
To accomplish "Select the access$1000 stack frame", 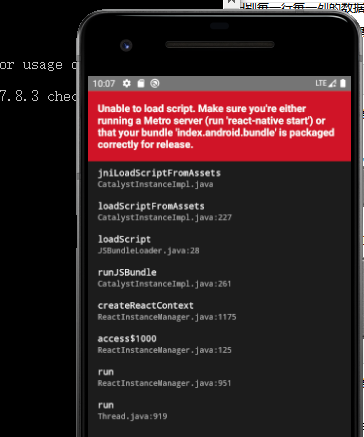I will click(x=219, y=344).
